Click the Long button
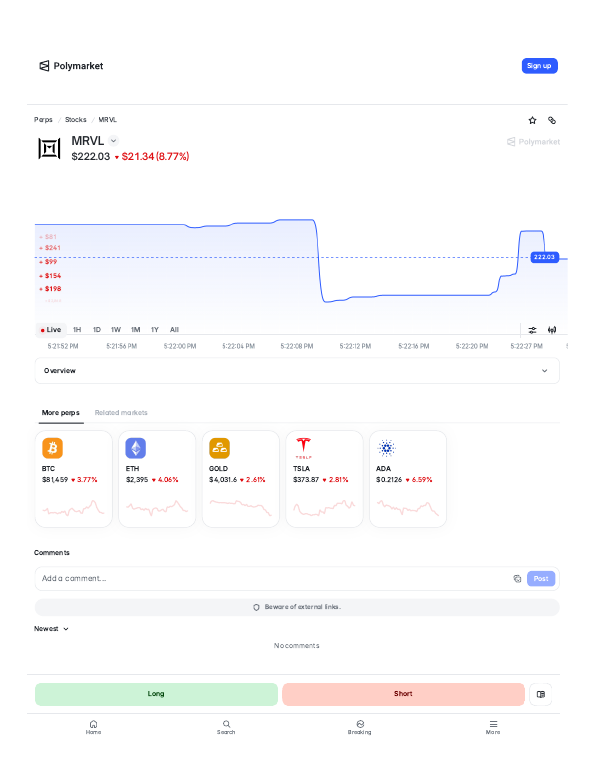Image resolution: width=595 pixels, height=770 pixels. (156, 694)
